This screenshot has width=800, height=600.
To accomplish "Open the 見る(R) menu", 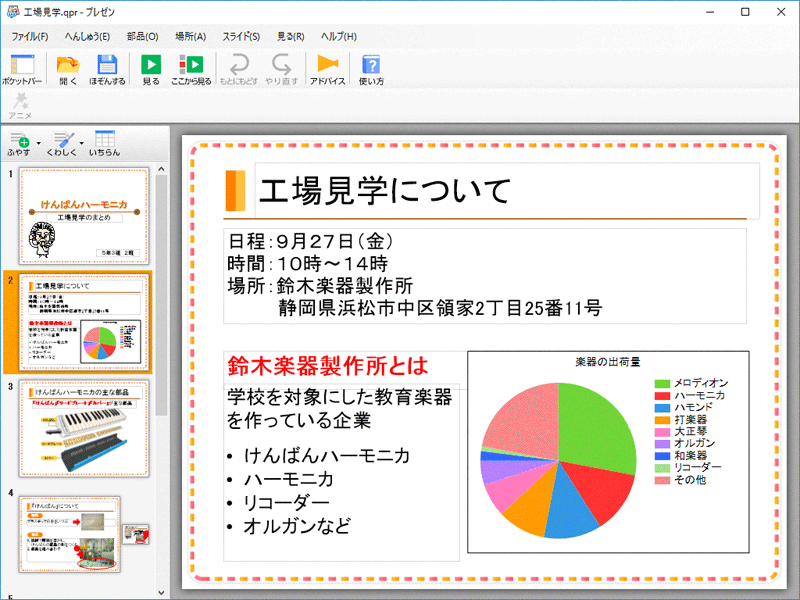I will [x=290, y=37].
